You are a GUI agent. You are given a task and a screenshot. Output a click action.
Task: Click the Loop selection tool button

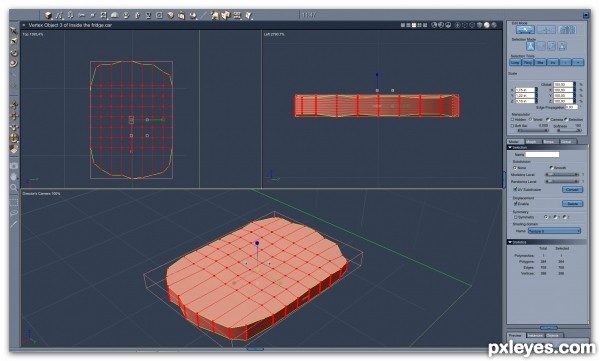tap(515, 62)
